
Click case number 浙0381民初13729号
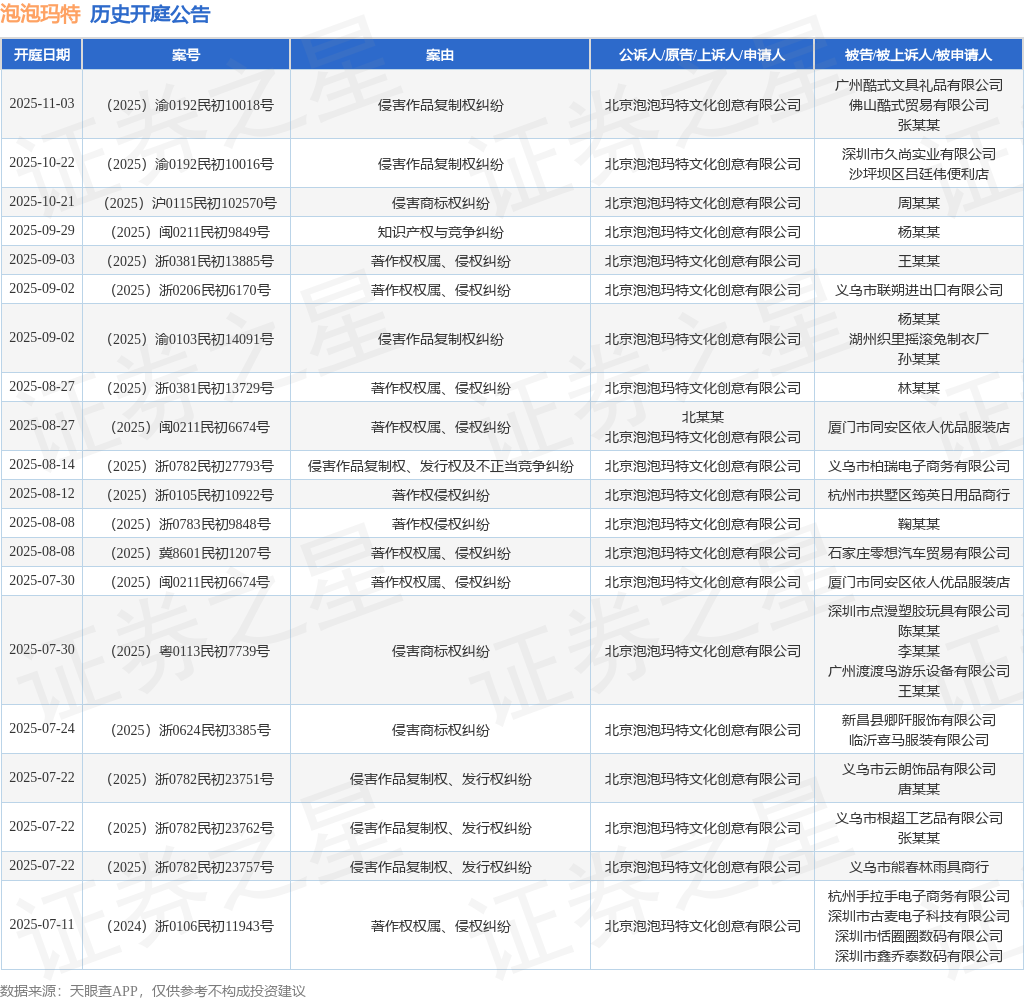[190, 388]
